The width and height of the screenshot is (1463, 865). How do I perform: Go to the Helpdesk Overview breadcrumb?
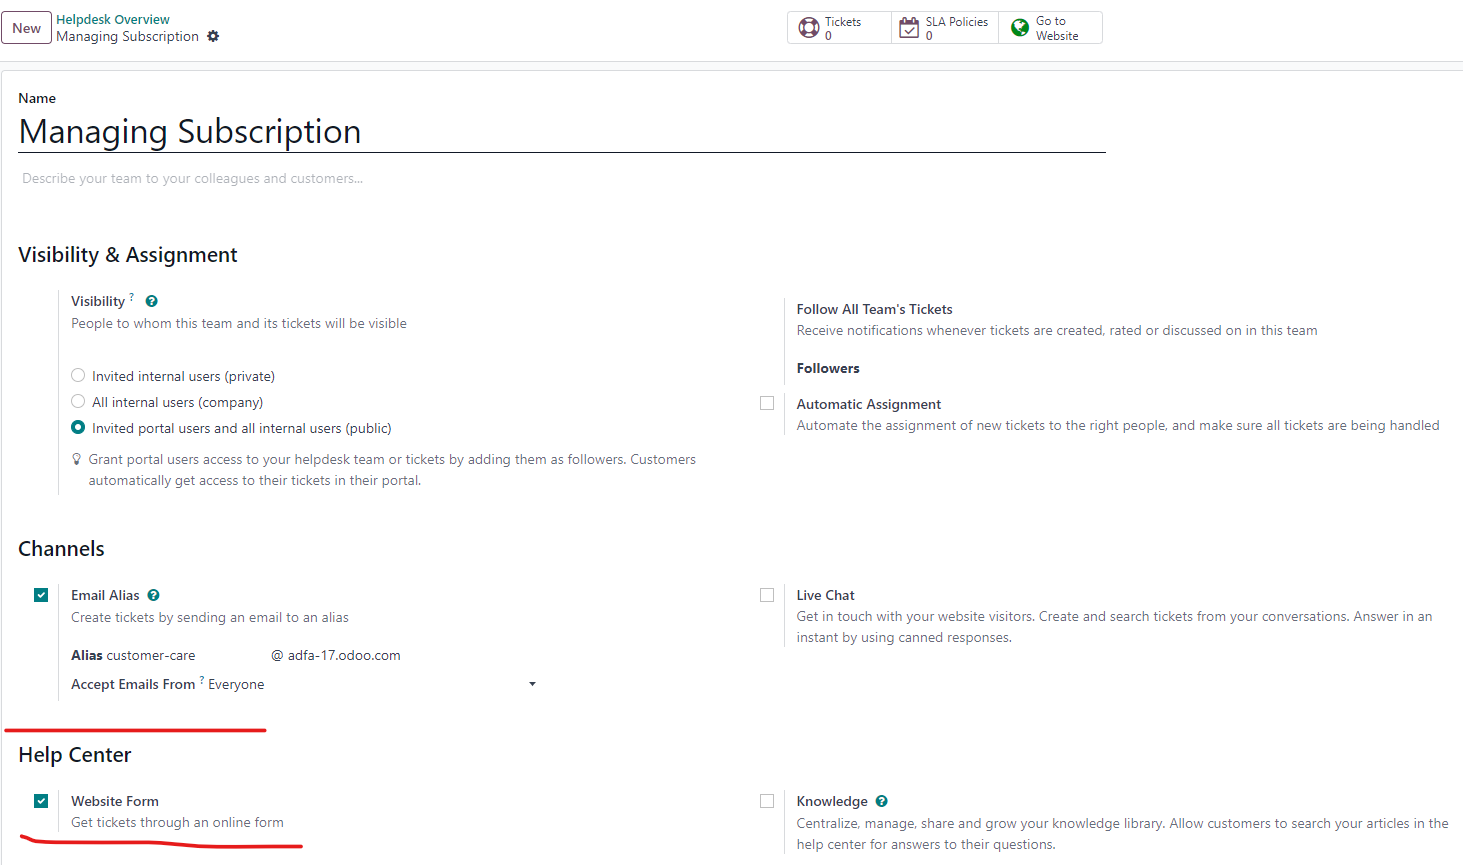pyautogui.click(x=113, y=19)
